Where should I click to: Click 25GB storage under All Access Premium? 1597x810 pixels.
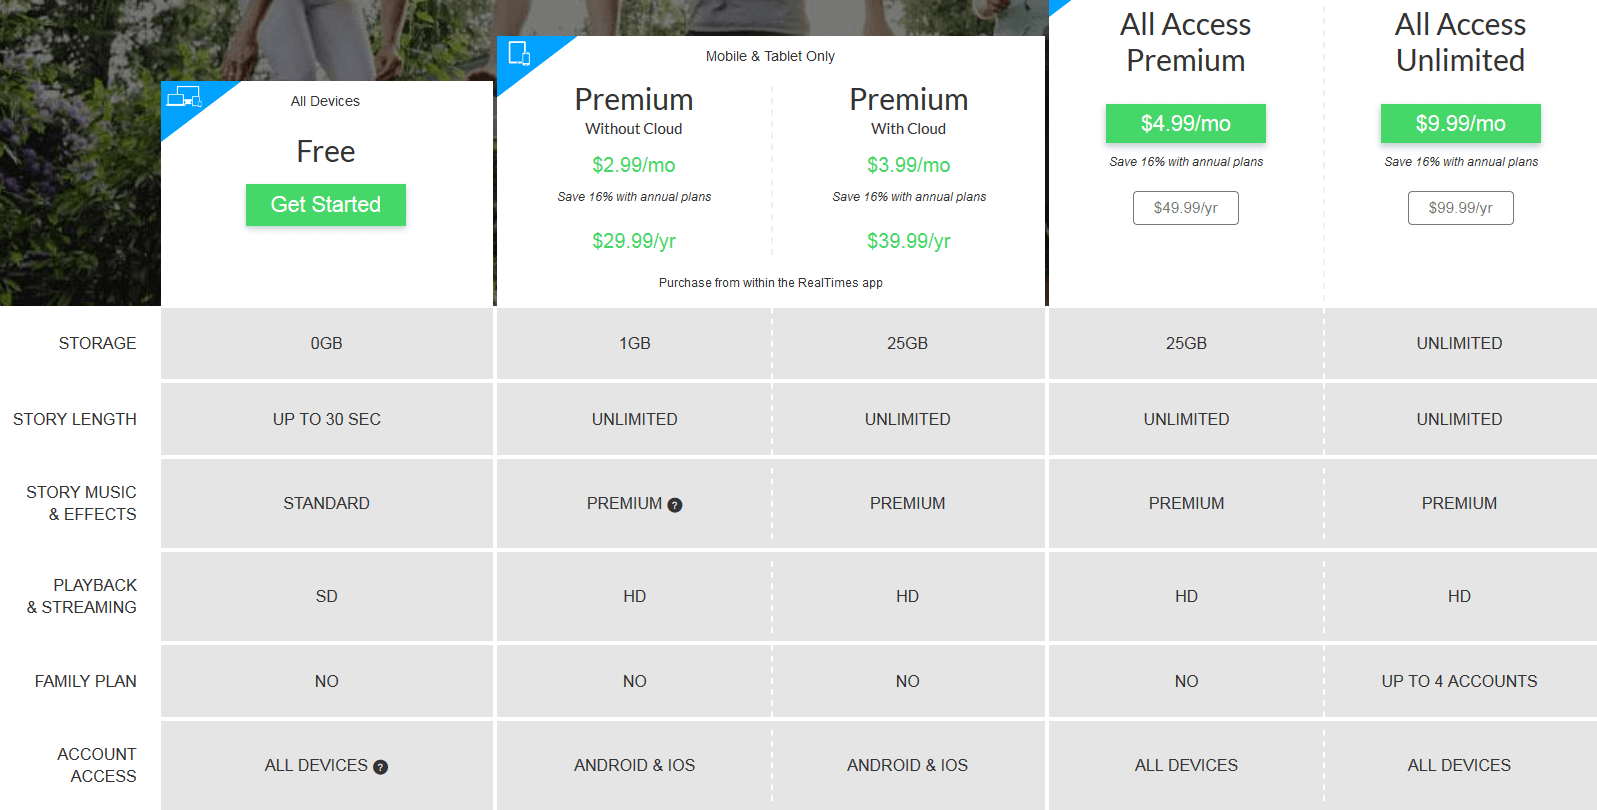point(1187,343)
